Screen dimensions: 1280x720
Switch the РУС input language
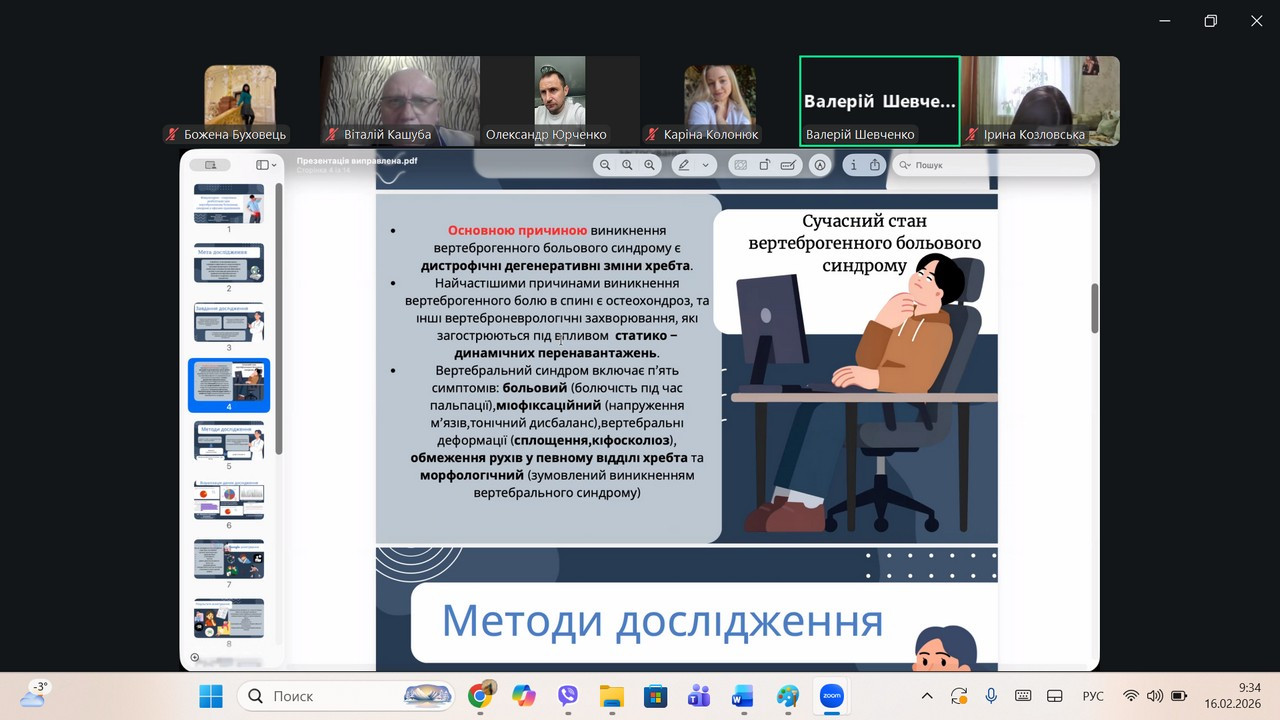pyautogui.click(x=1093, y=696)
